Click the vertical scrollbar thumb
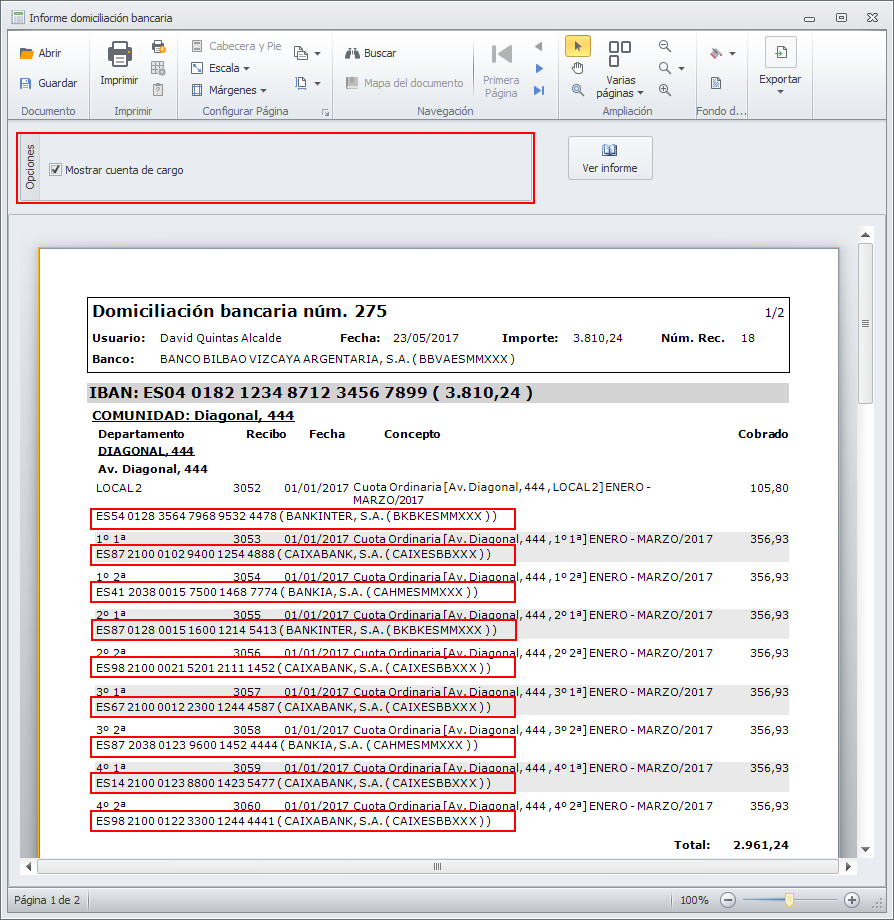894x920 pixels. [x=865, y=323]
